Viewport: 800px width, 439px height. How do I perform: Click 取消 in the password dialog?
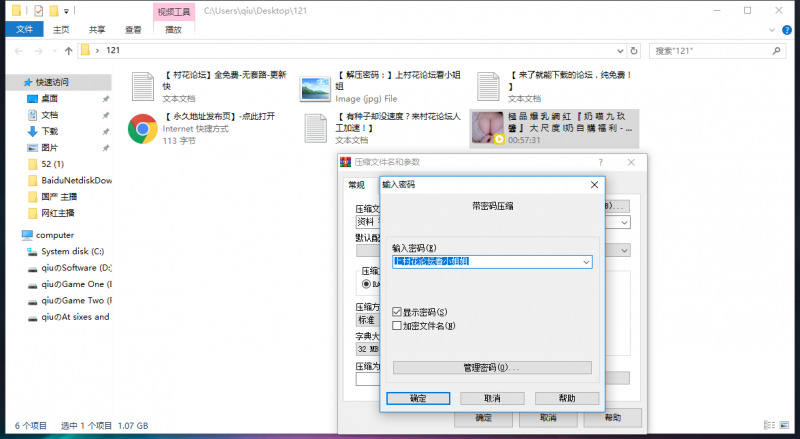492,398
